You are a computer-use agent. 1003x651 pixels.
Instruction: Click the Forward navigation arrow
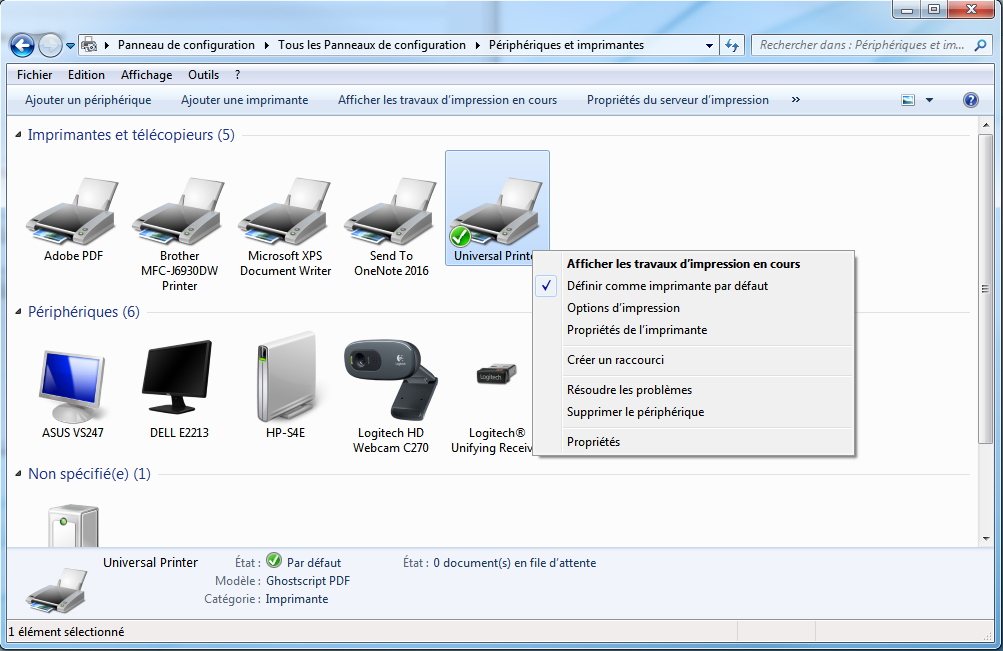tap(50, 45)
